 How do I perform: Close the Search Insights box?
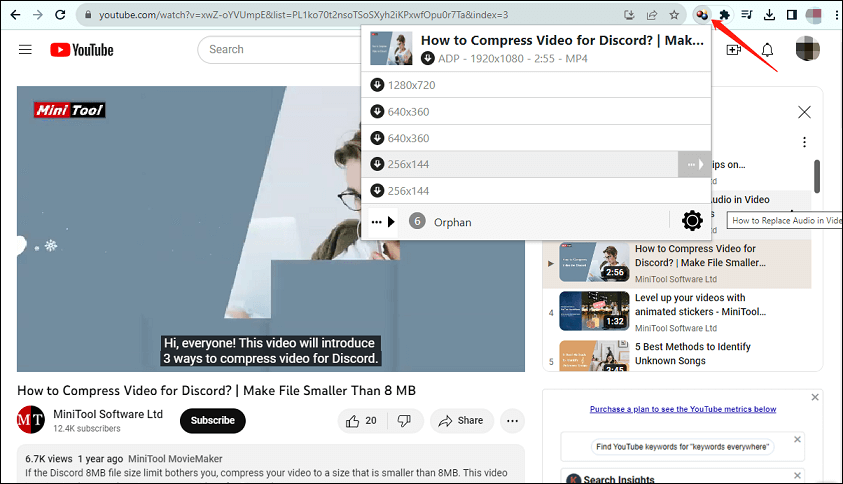pyautogui.click(x=797, y=475)
